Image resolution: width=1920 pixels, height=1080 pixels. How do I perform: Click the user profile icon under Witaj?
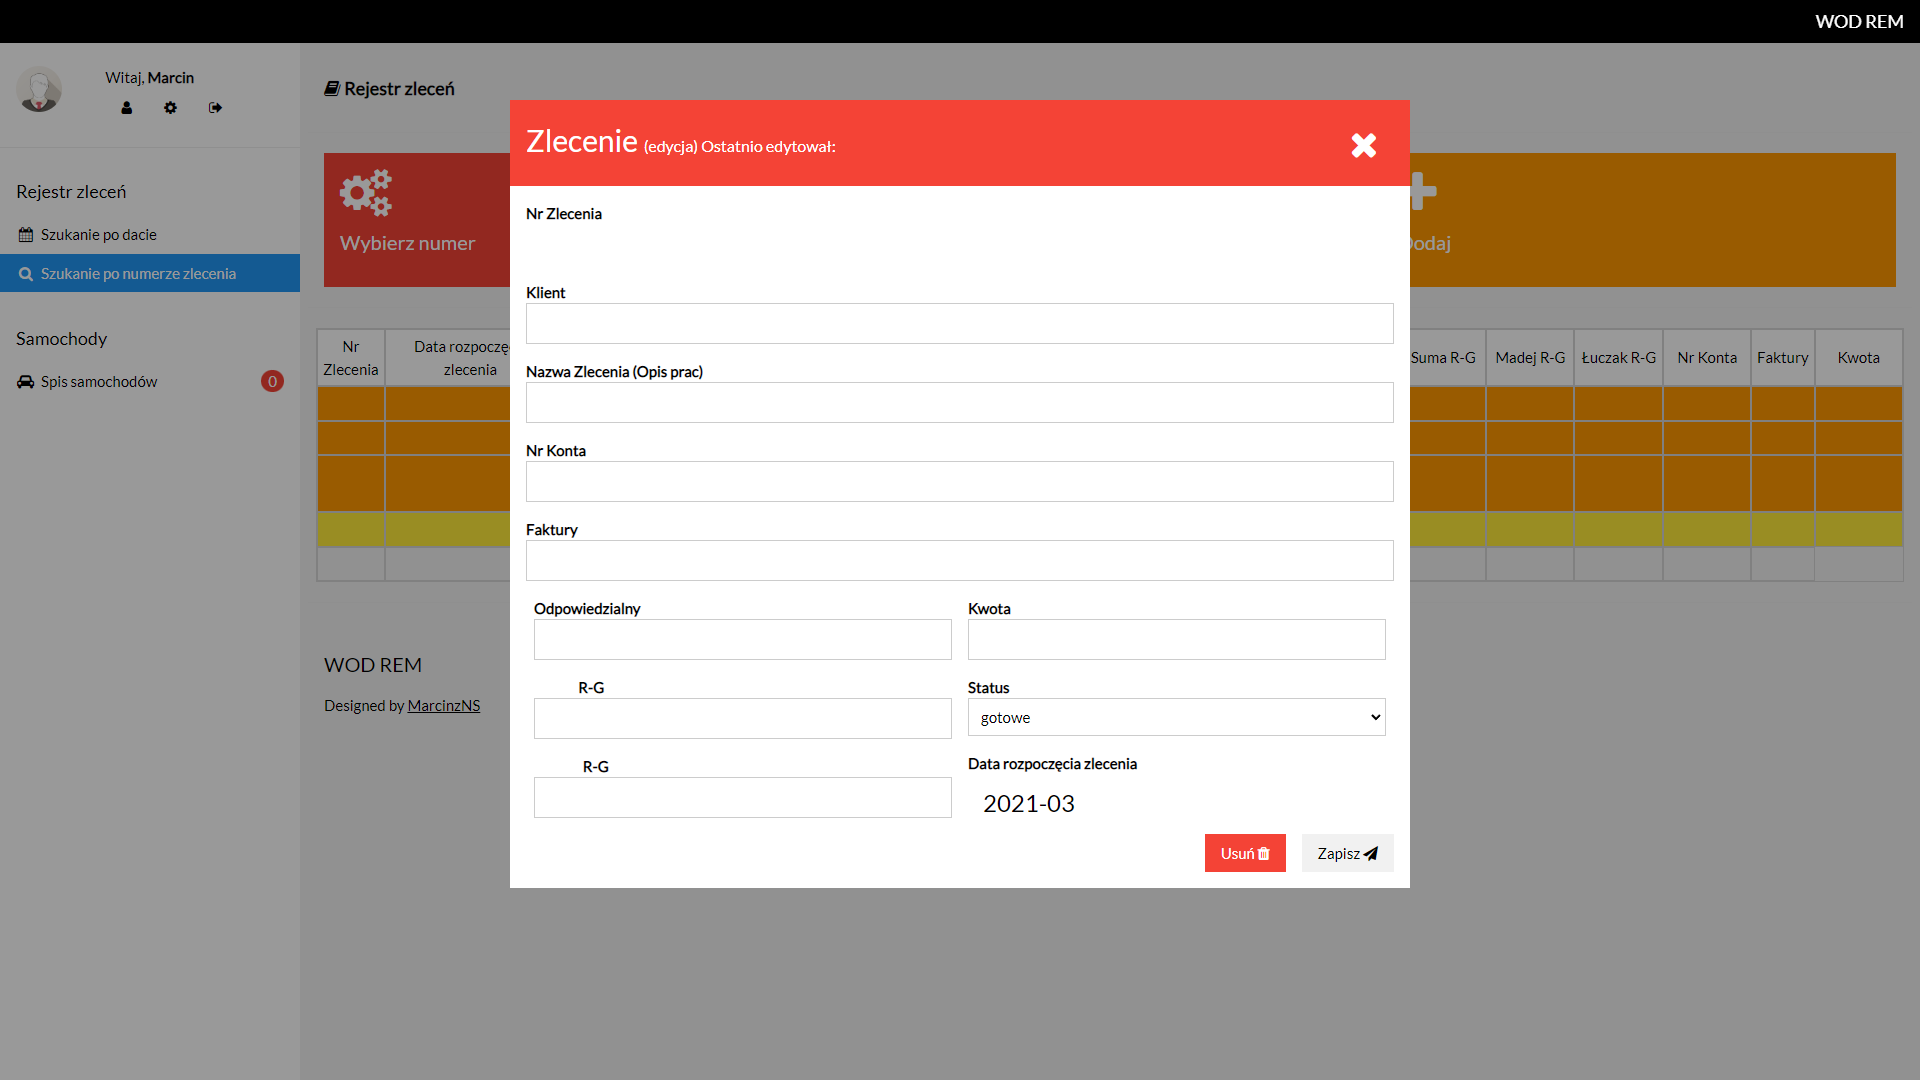[127, 108]
